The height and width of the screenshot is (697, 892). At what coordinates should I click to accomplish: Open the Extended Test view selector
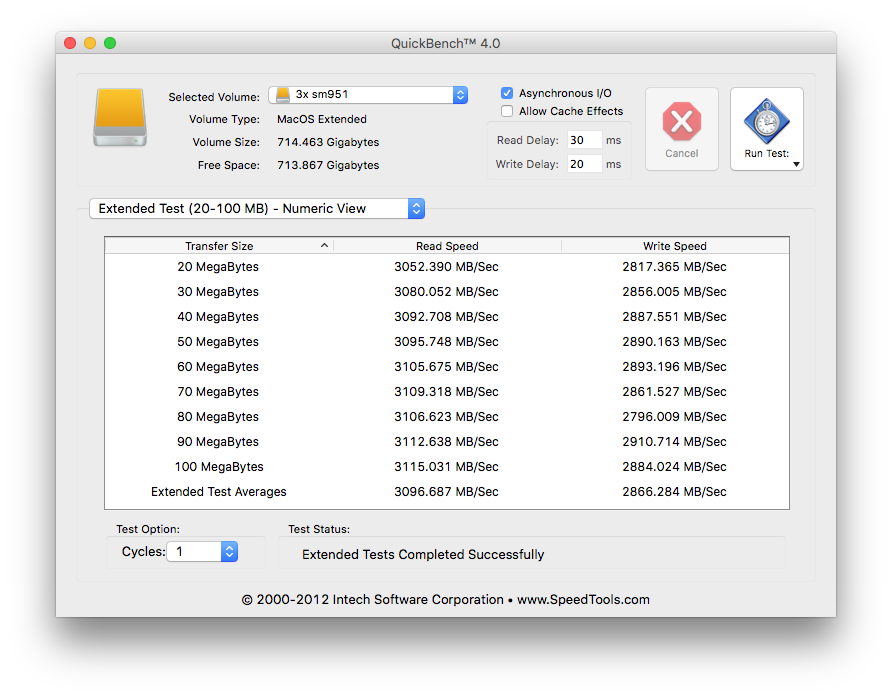(x=257, y=208)
